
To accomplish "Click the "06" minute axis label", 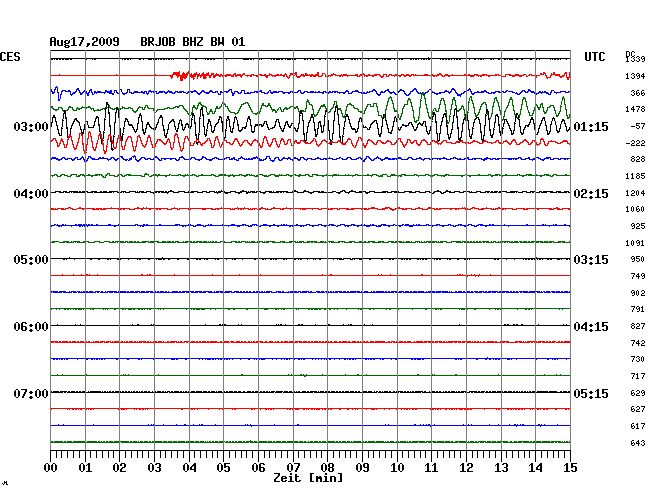I will coord(258,468).
